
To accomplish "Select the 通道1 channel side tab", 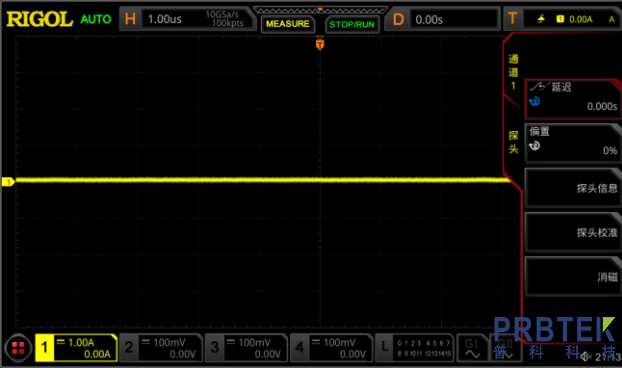I will tap(513, 72).
